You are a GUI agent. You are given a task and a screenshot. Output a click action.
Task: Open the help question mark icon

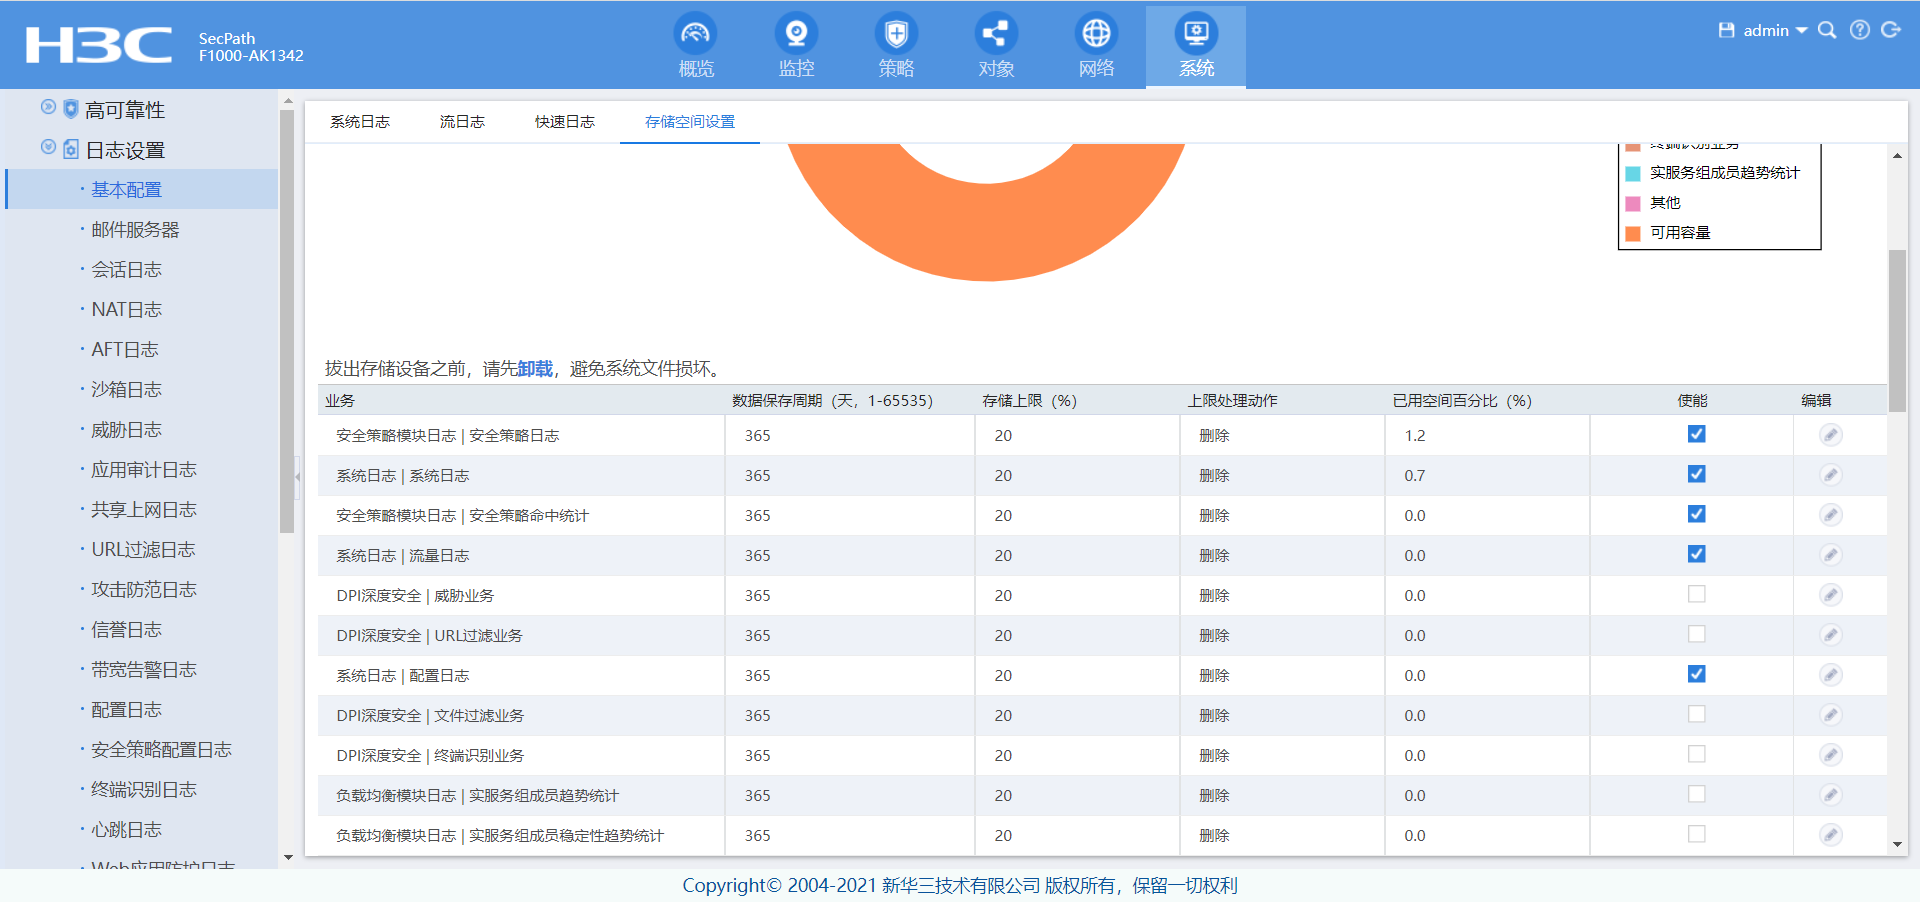coord(1860,30)
